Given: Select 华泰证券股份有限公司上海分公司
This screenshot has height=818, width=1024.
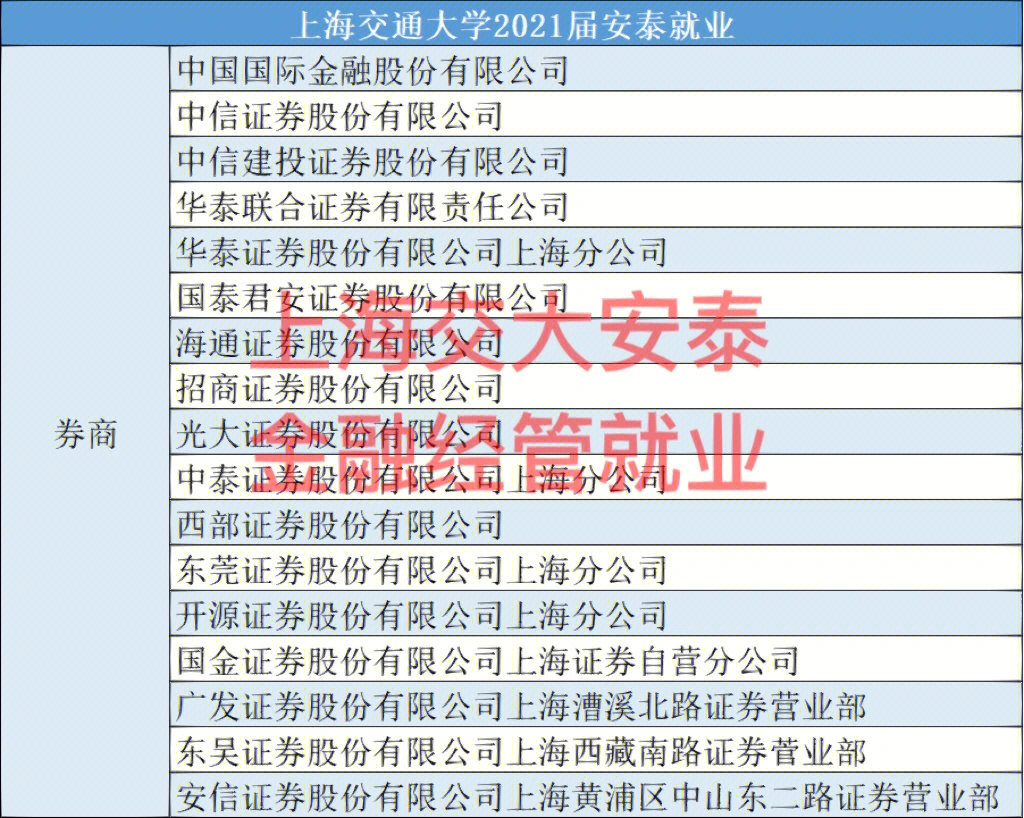Looking at the screenshot, I should click(x=596, y=251).
